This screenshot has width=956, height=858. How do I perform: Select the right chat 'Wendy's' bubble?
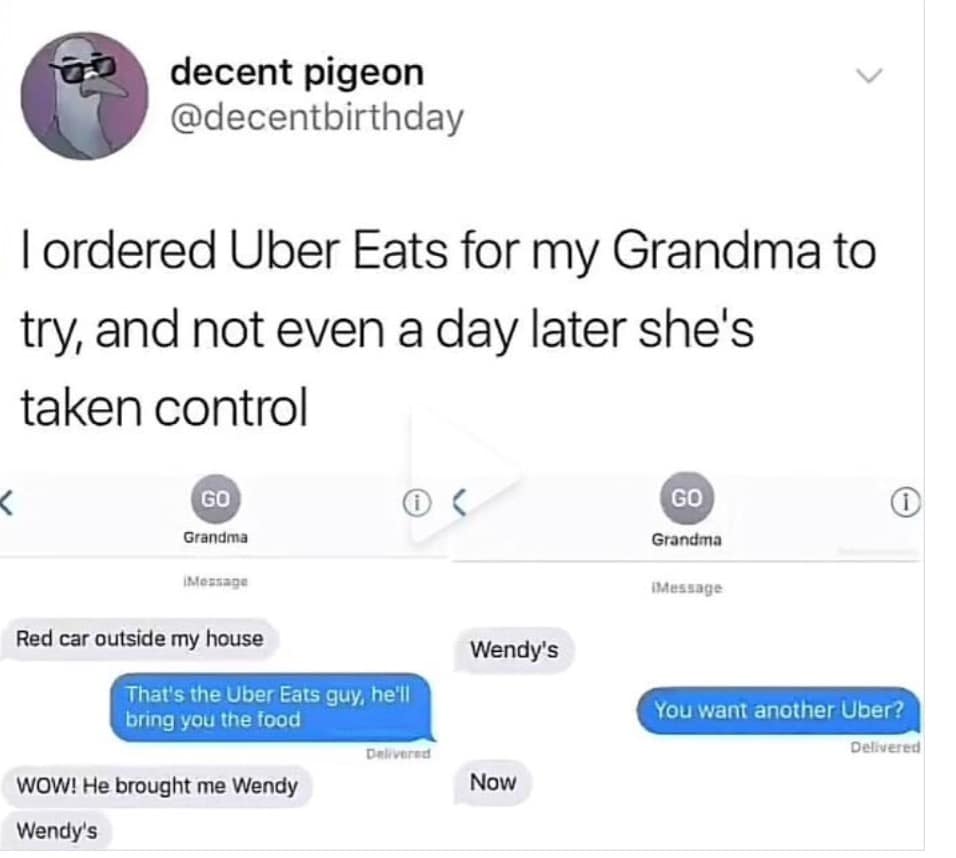(x=514, y=650)
